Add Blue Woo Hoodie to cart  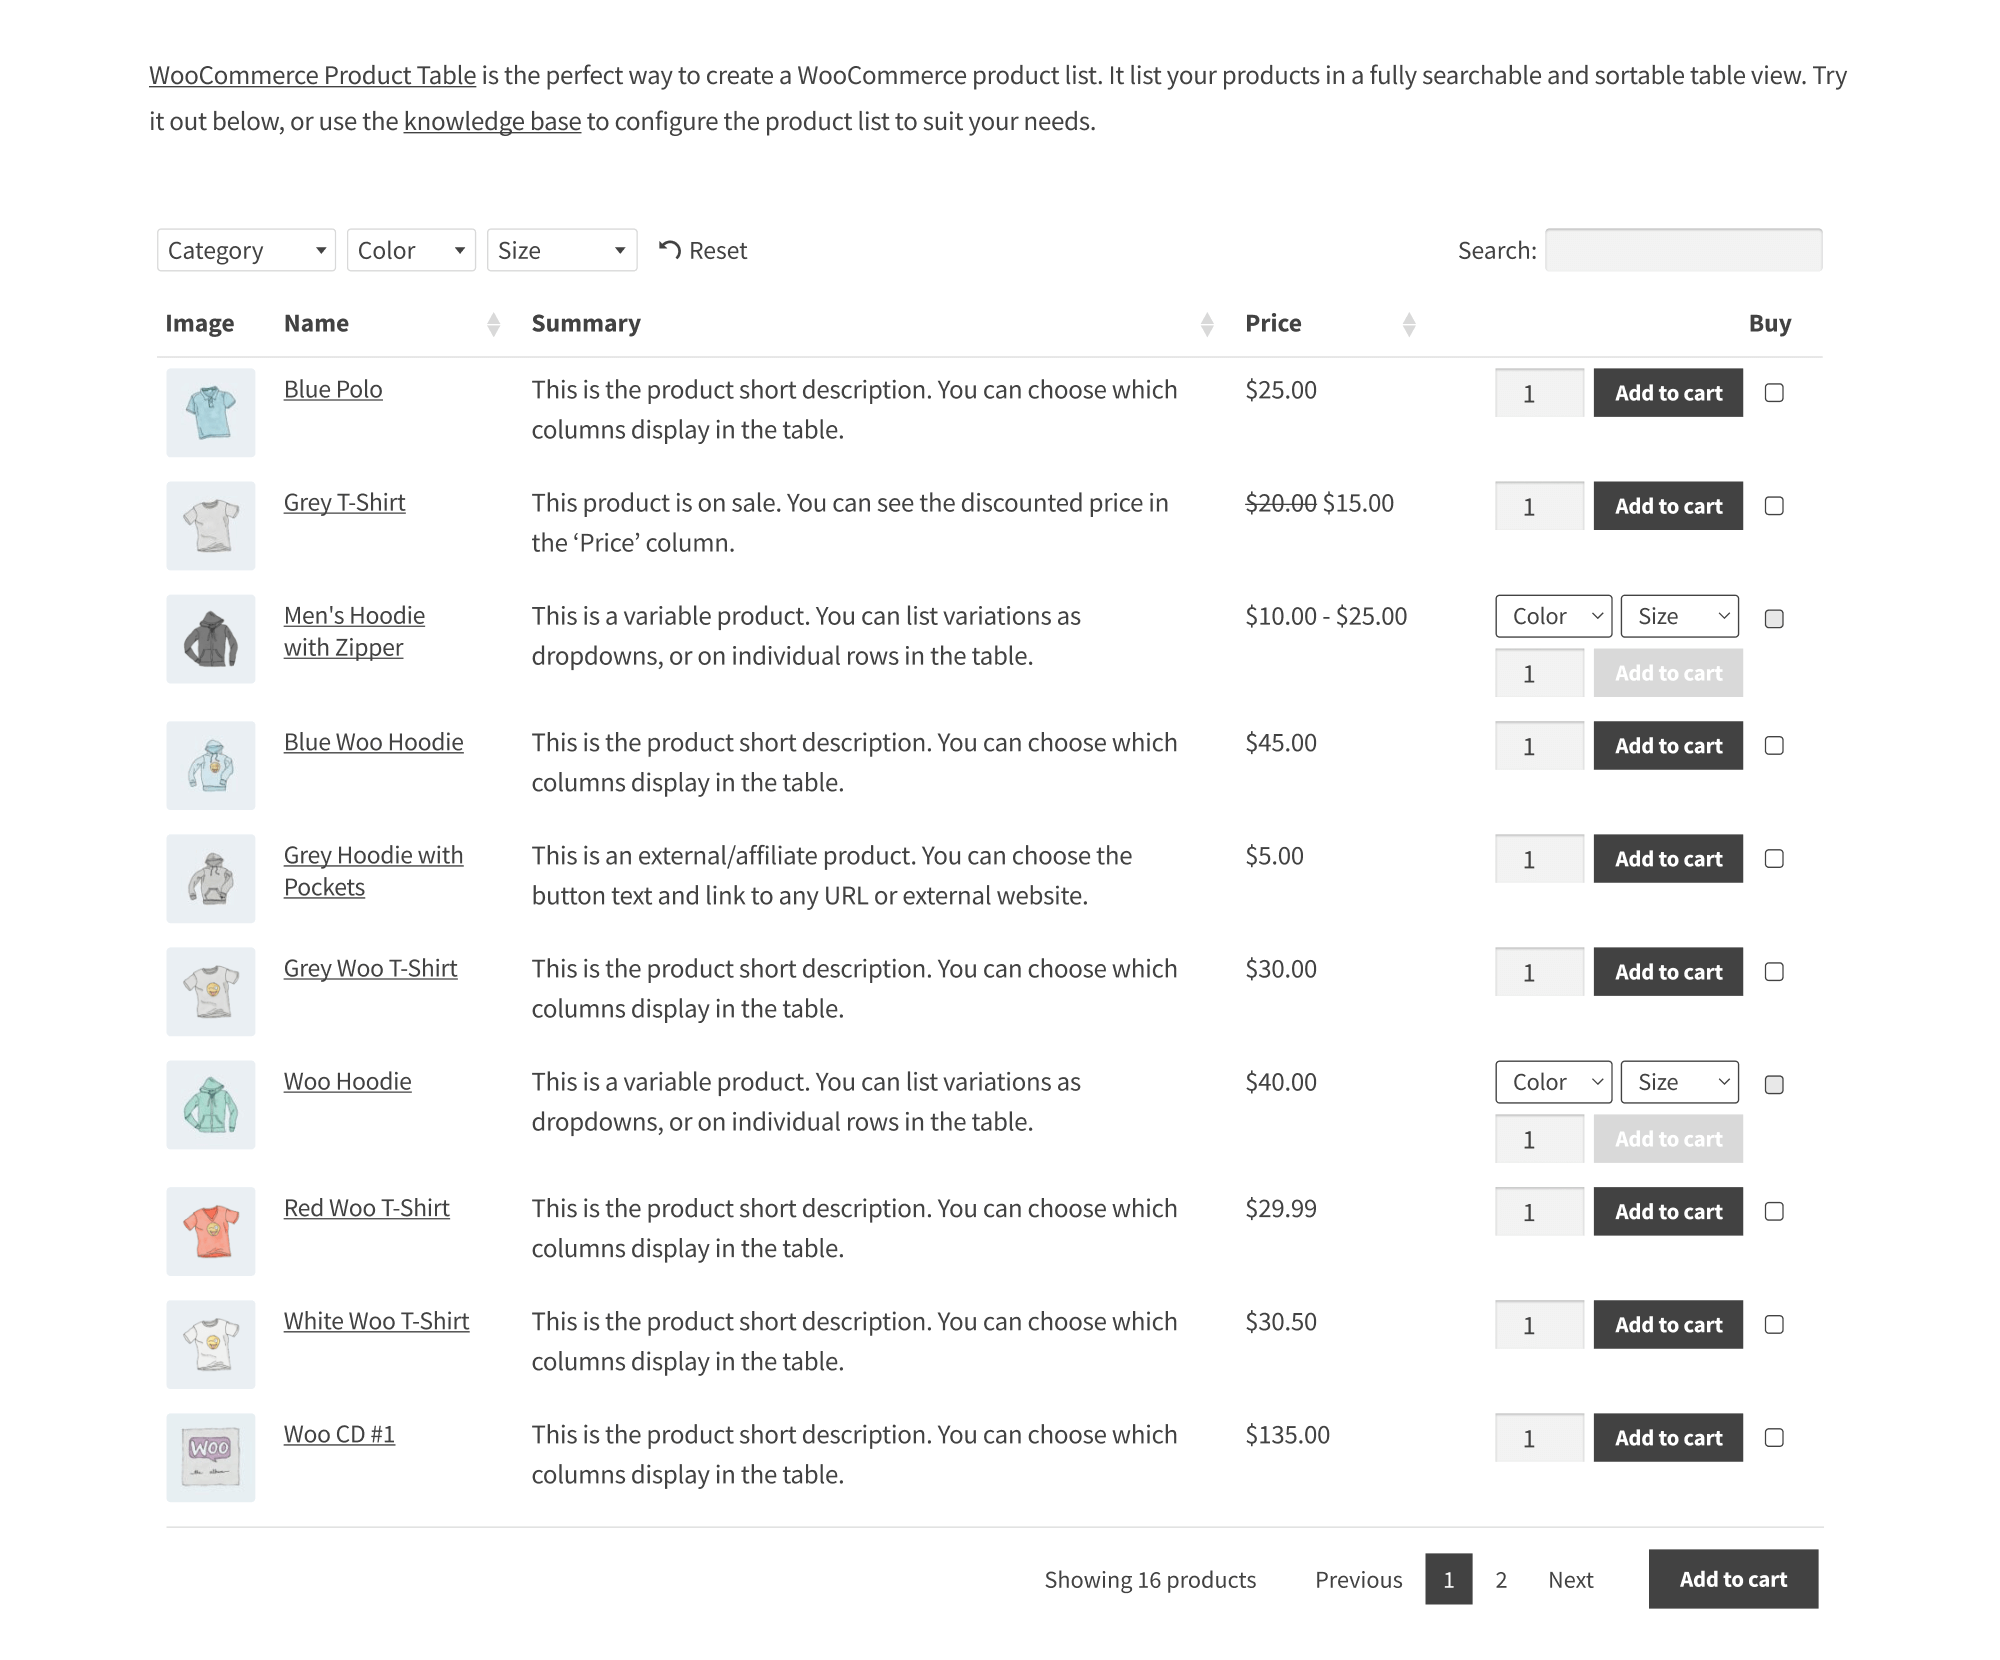click(x=1668, y=746)
